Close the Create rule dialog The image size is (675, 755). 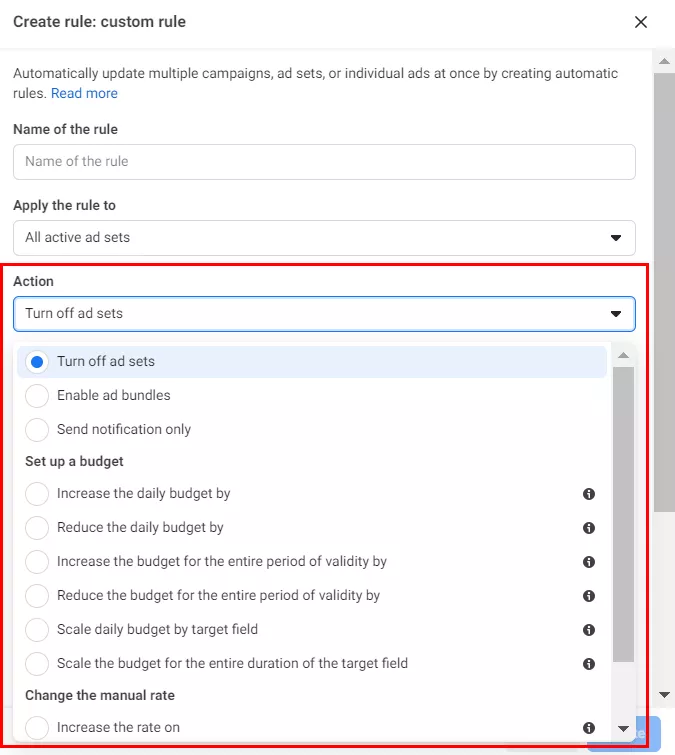640,22
